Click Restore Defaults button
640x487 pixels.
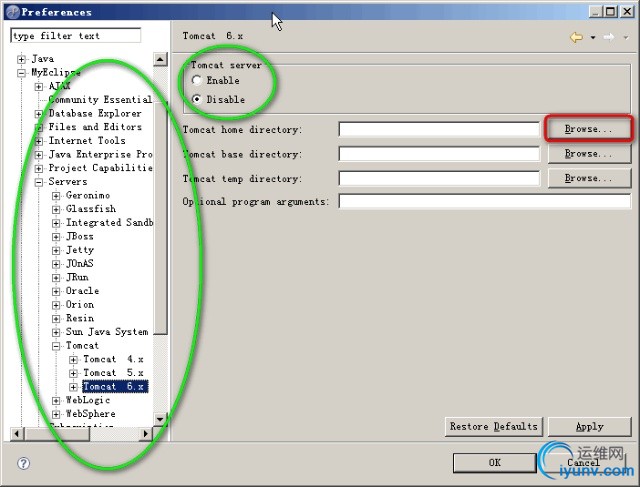click(x=494, y=427)
